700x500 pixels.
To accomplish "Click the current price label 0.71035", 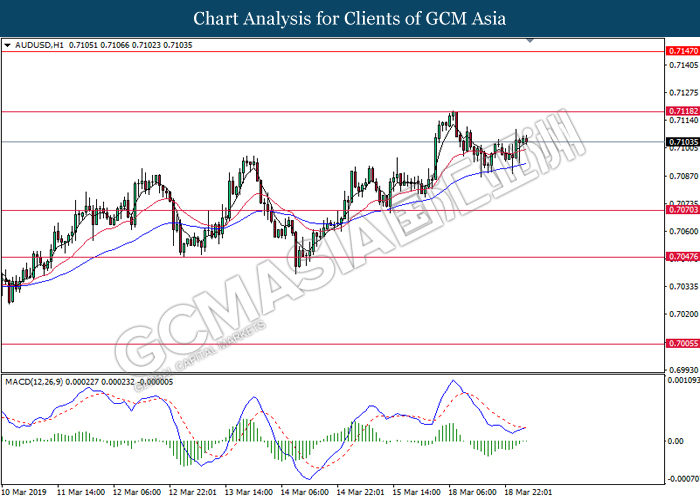I will point(683,142).
